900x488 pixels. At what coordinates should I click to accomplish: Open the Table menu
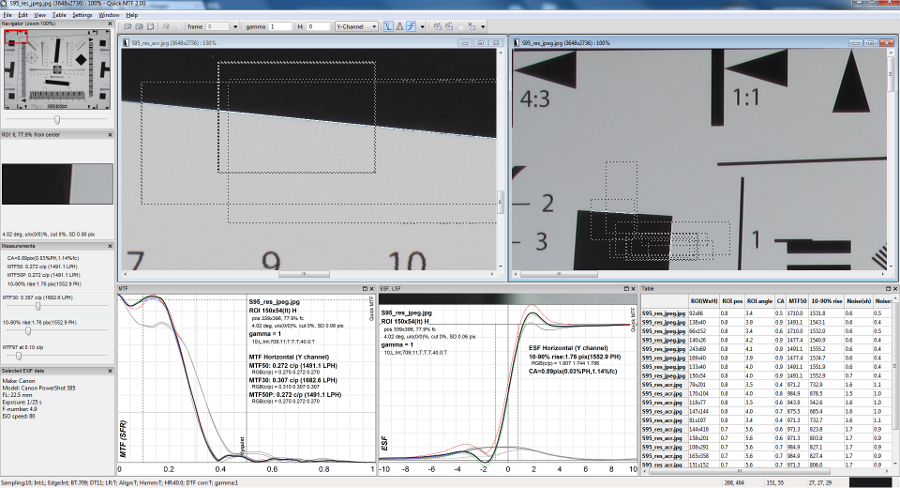pos(59,16)
